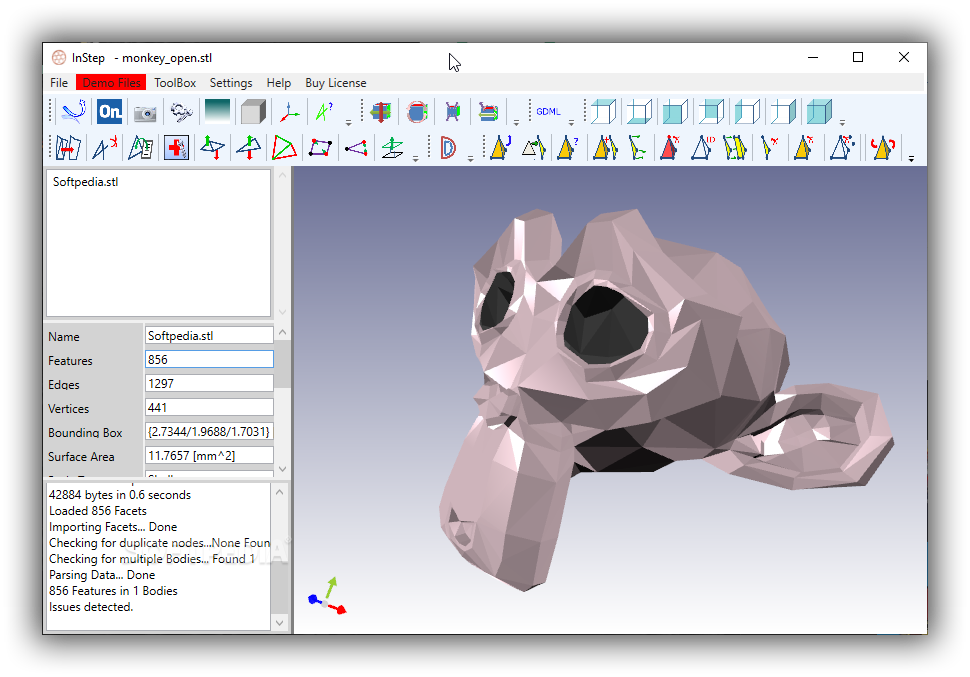Click the green plane with arrow icon

[x=392, y=148]
